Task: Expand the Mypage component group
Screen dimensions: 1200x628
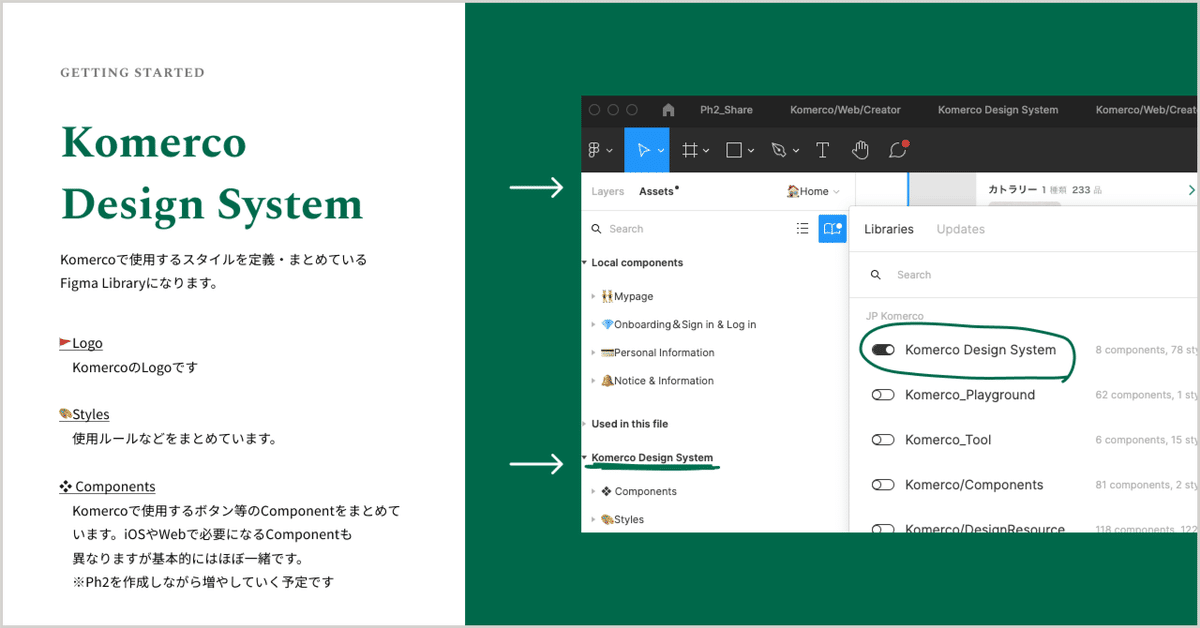Action: [594, 297]
